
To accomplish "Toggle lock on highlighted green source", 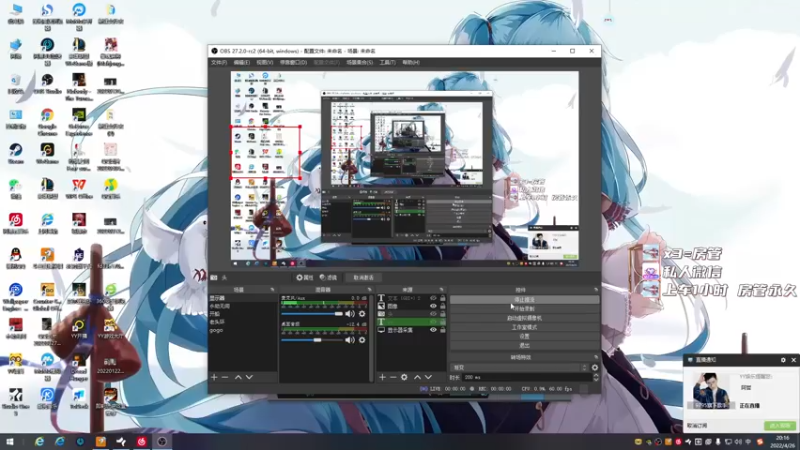I will coord(442,322).
